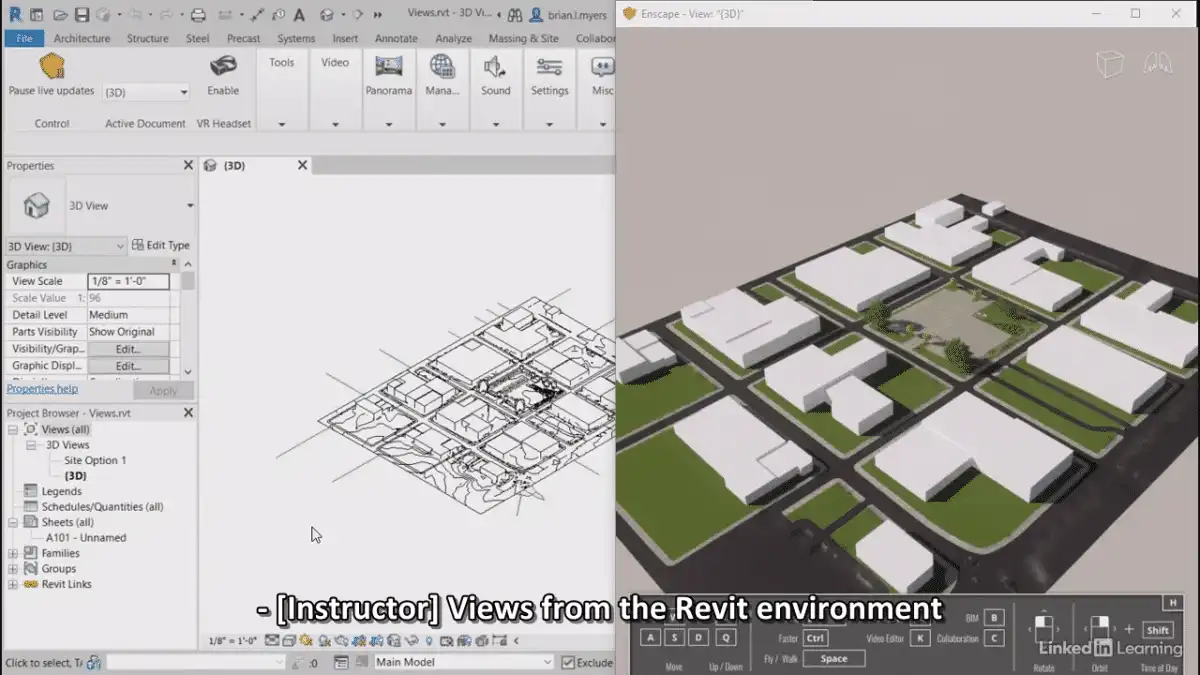The width and height of the screenshot is (1200, 675).
Task: Click the Text tool A icon
Action: pyautogui.click(x=300, y=15)
